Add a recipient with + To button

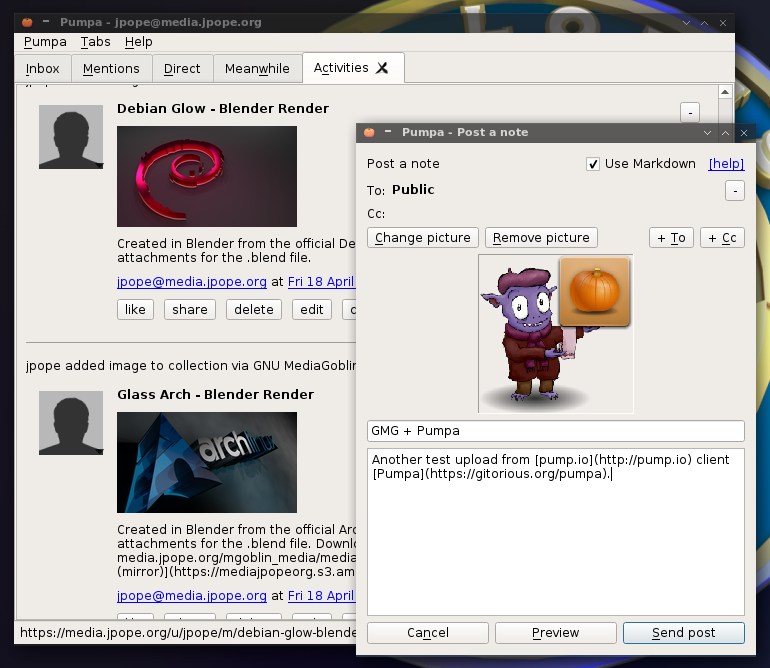671,238
